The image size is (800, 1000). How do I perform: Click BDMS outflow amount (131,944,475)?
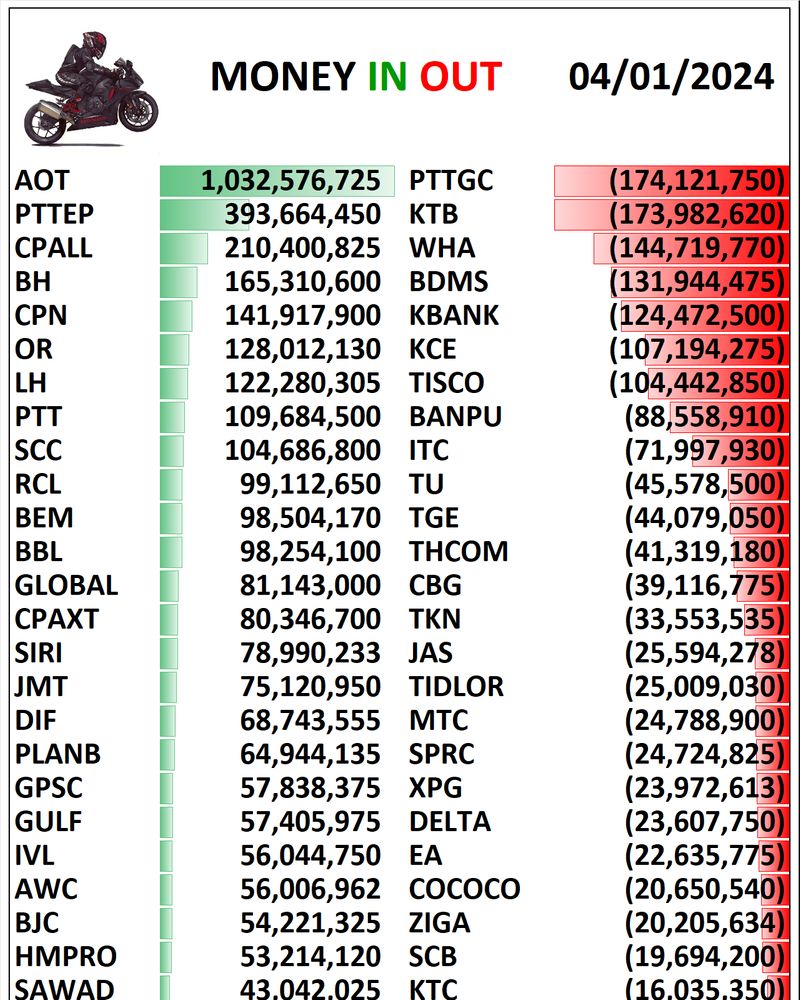pyautogui.click(x=695, y=282)
